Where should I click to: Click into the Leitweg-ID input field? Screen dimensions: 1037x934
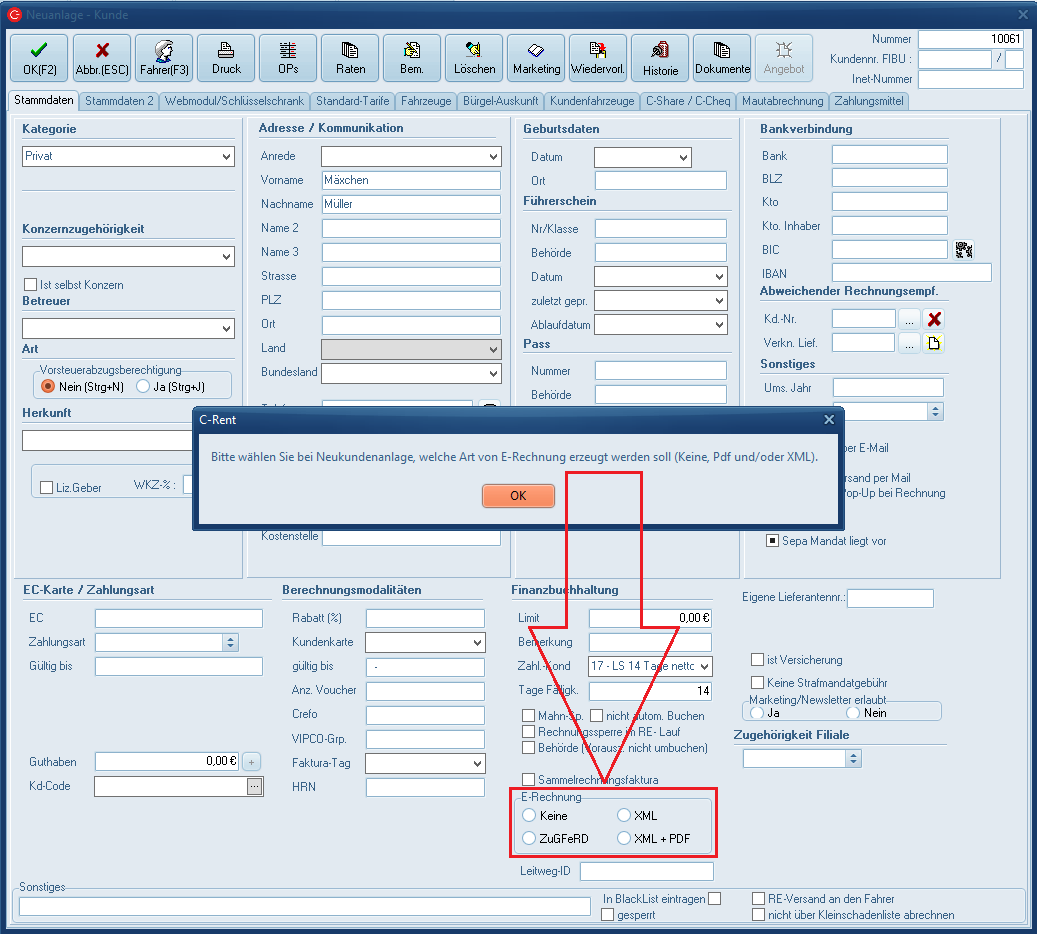point(646,871)
